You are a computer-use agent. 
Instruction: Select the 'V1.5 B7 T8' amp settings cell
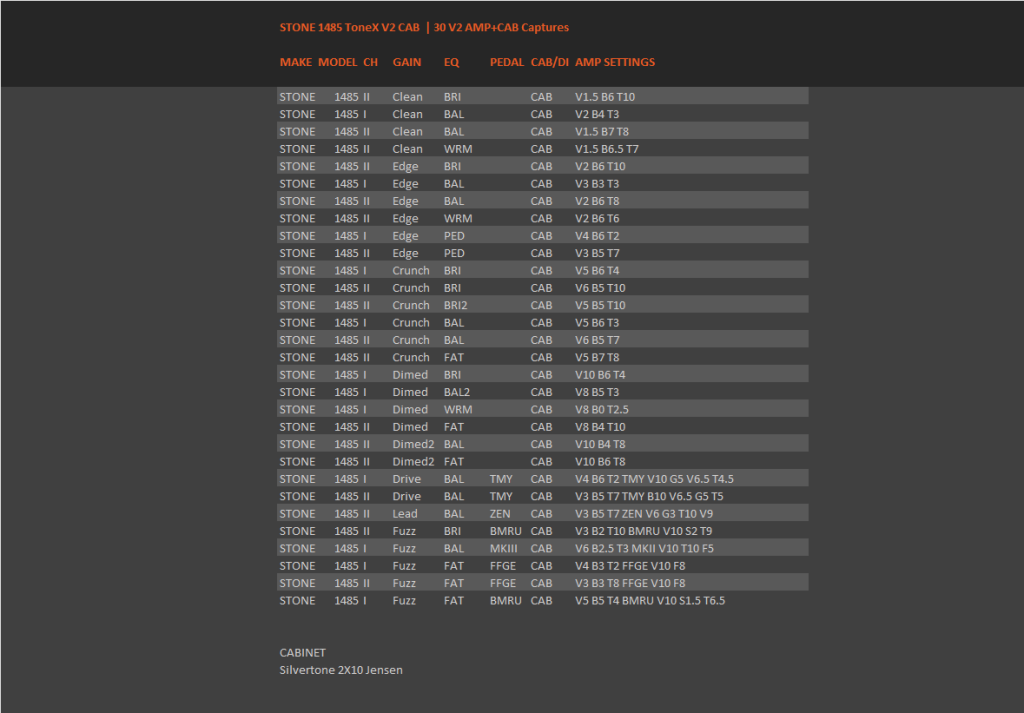click(x=601, y=131)
